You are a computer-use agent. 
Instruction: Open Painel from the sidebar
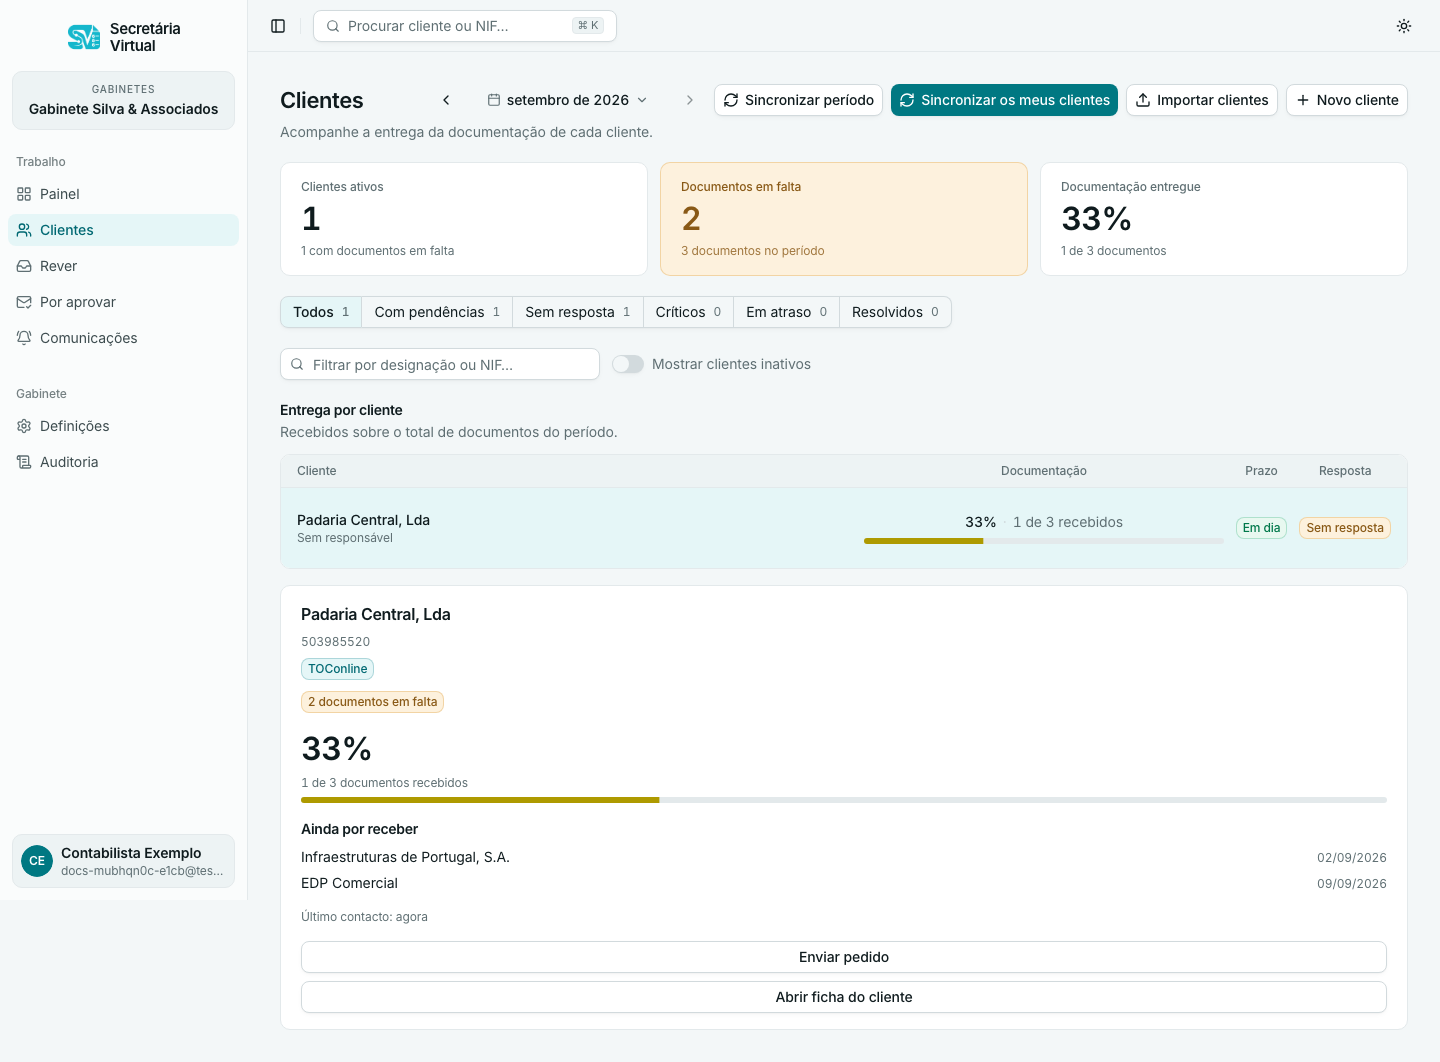click(x=123, y=194)
